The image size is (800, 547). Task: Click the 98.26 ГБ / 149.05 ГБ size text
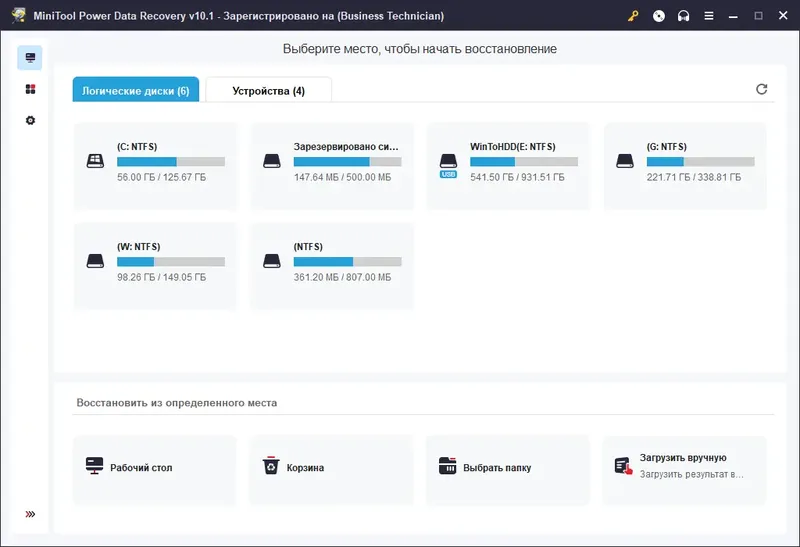[162, 277]
